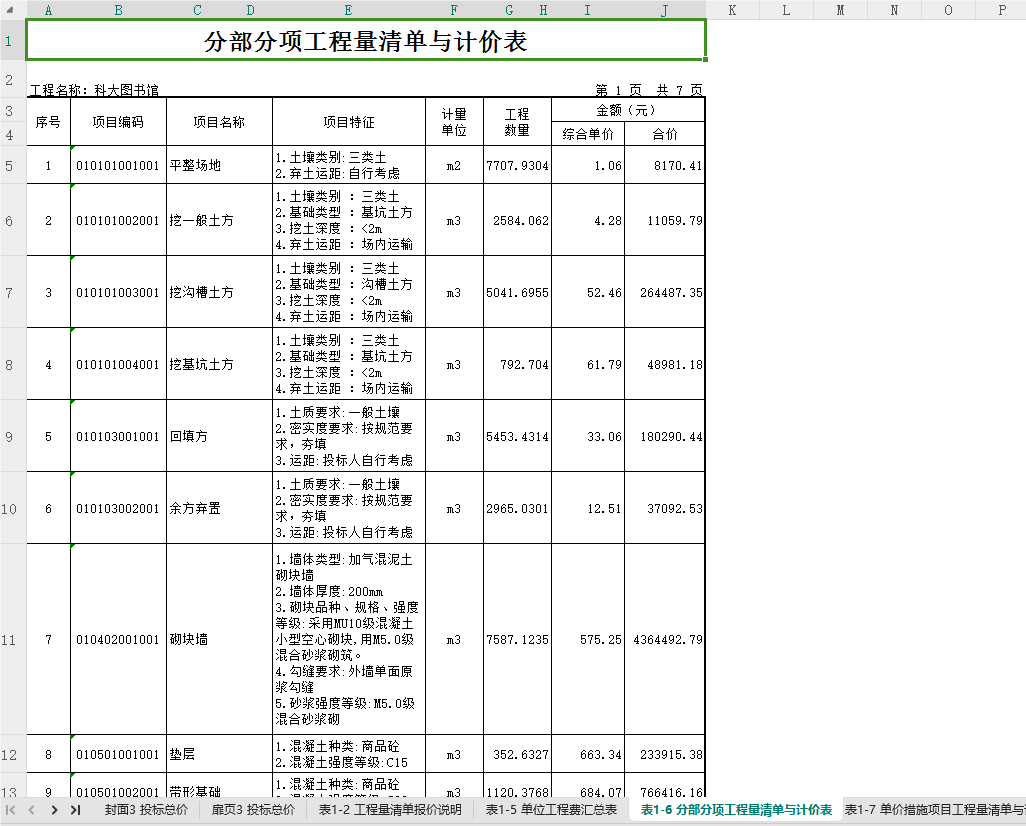Click the 工程名称: 科大图书馆 cell
The height and width of the screenshot is (826, 1026).
pos(95,90)
